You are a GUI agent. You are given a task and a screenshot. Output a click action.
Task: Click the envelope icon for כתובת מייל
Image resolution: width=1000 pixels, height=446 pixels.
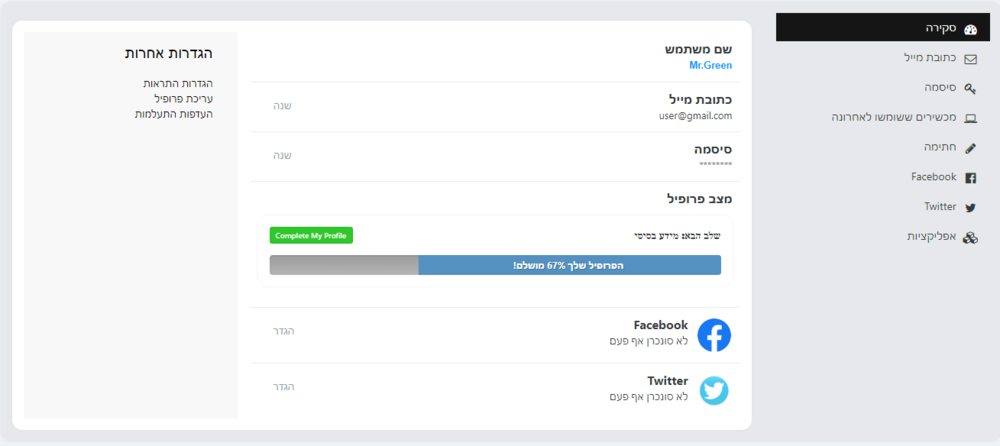click(969, 59)
